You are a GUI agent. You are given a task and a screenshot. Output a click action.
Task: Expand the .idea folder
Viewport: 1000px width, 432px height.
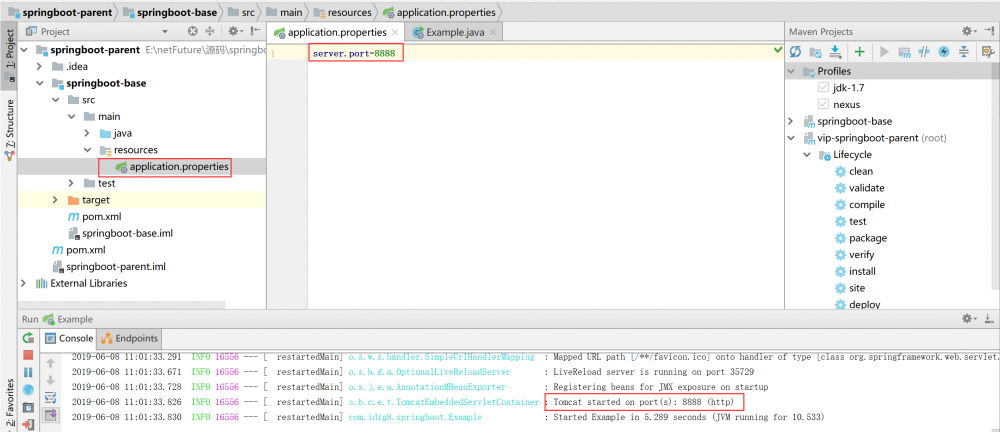coord(40,66)
